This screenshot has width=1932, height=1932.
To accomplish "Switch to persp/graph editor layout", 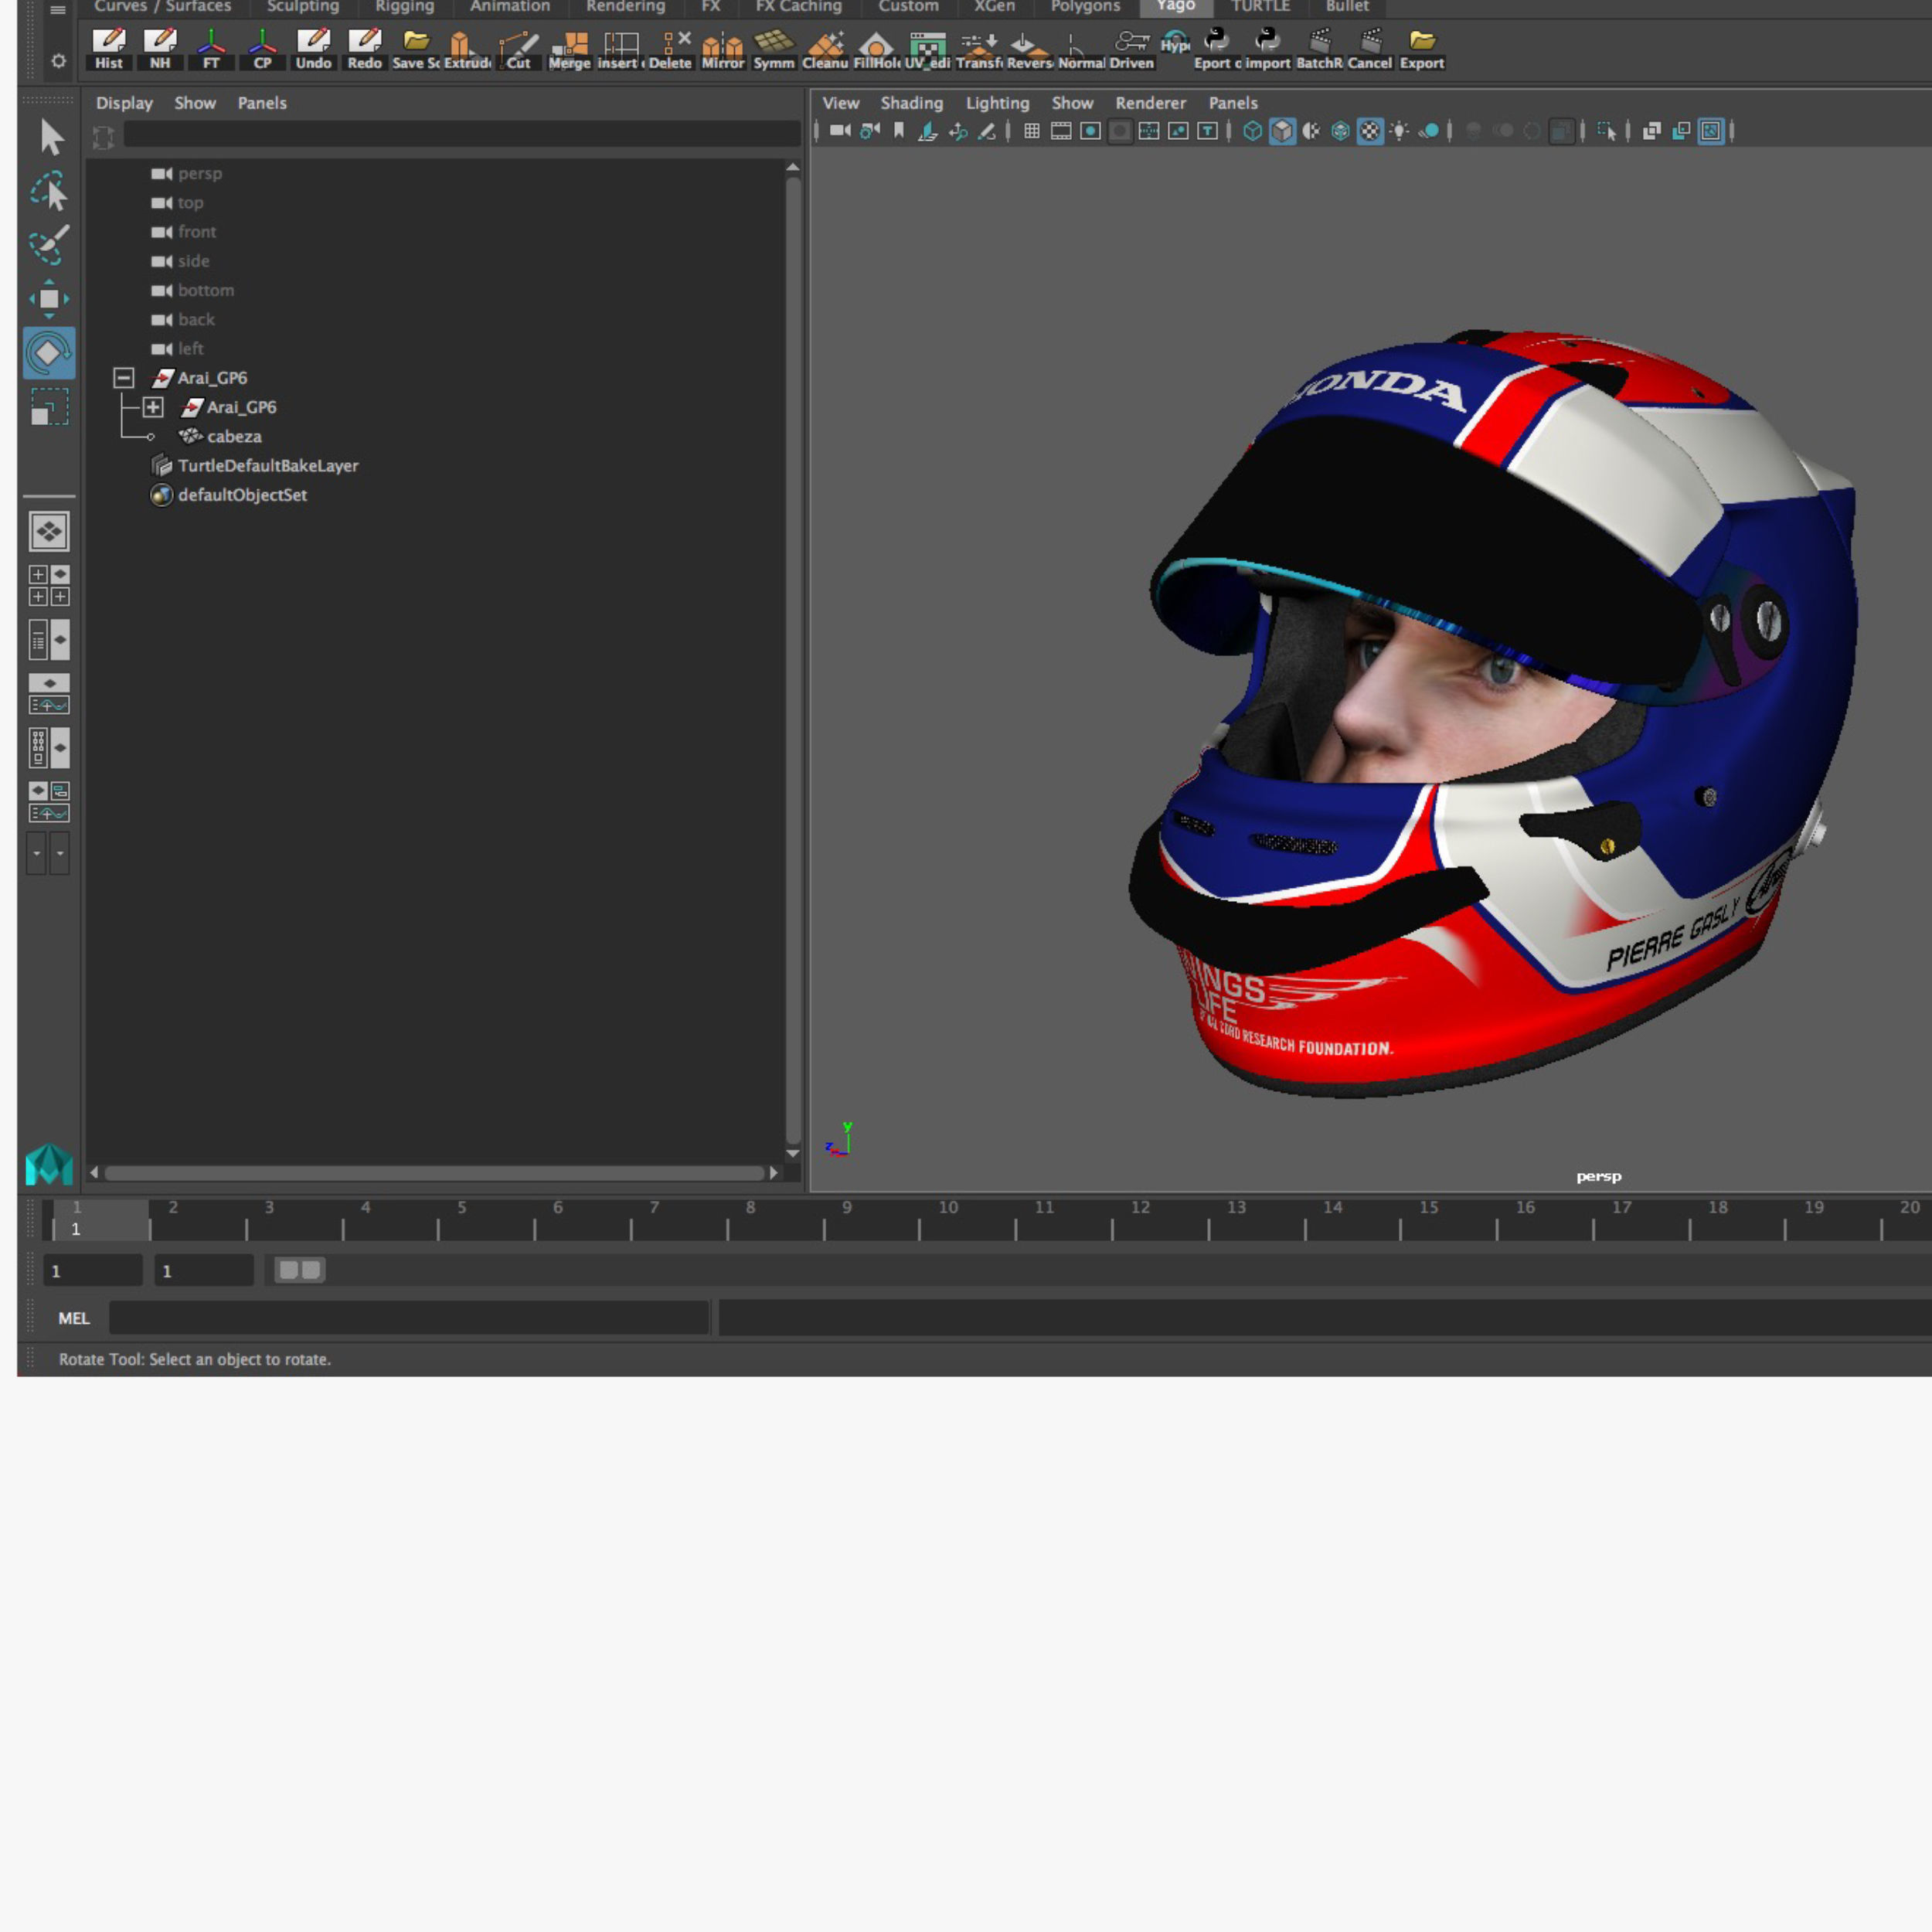I will pyautogui.click(x=49, y=694).
